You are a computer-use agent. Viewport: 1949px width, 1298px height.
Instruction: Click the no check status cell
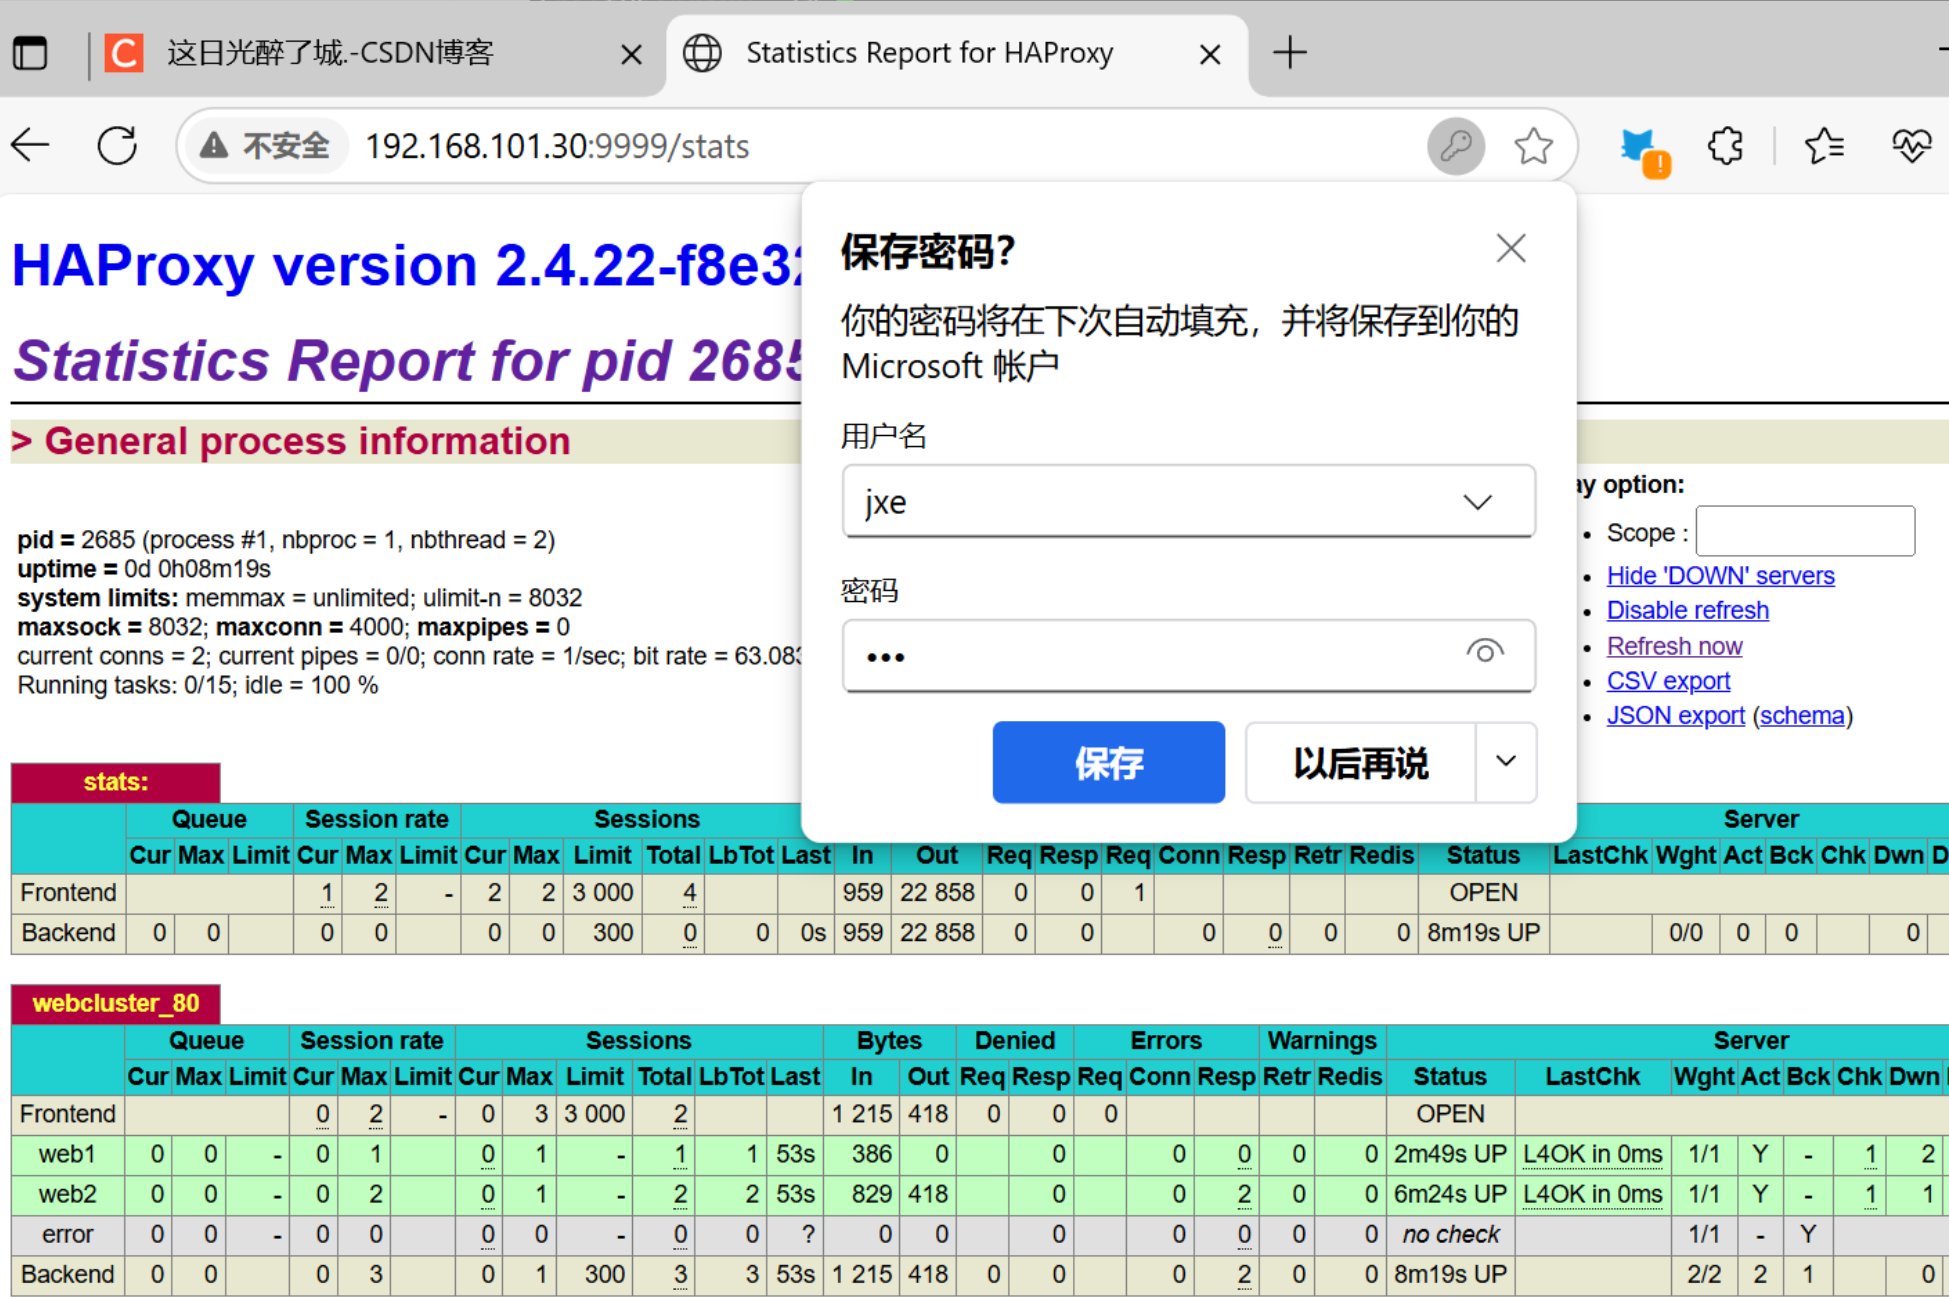tap(1450, 1234)
